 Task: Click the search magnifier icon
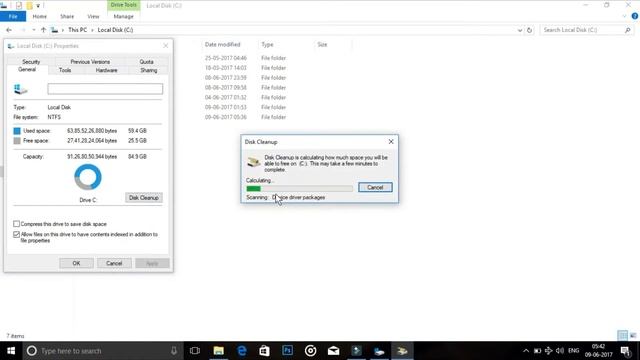point(627,30)
